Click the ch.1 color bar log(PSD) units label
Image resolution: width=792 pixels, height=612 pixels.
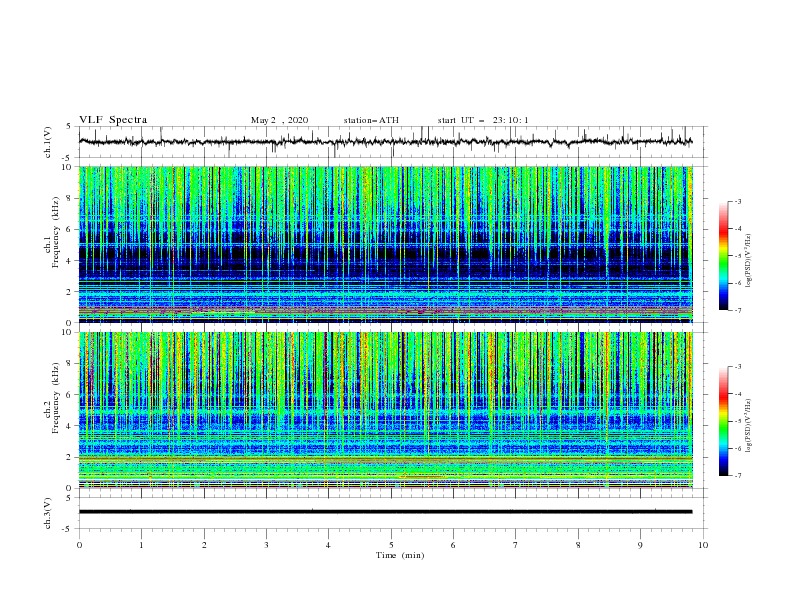[749, 261]
